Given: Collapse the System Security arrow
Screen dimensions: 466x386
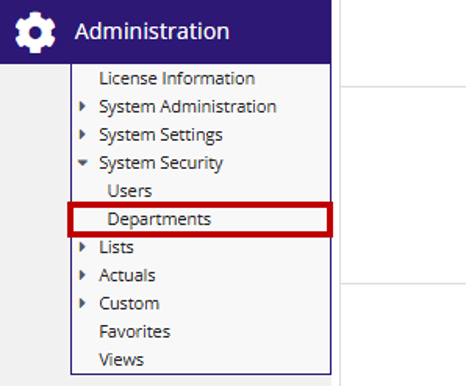Looking at the screenshot, I should [x=82, y=163].
